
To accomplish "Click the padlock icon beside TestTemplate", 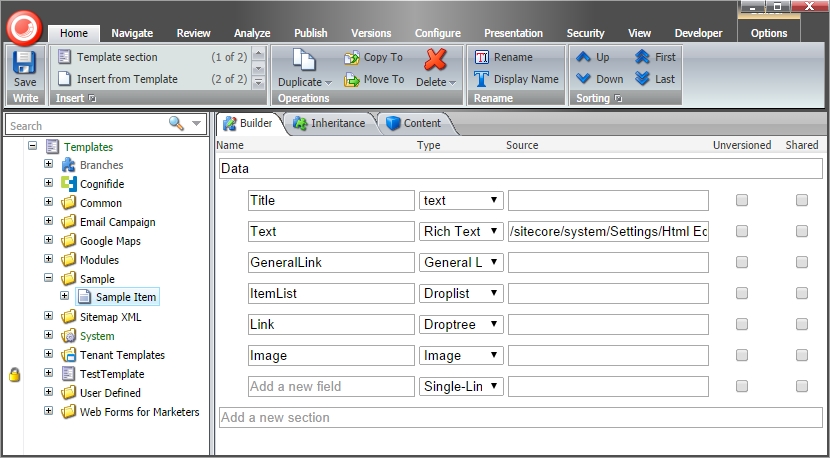I will [14, 375].
